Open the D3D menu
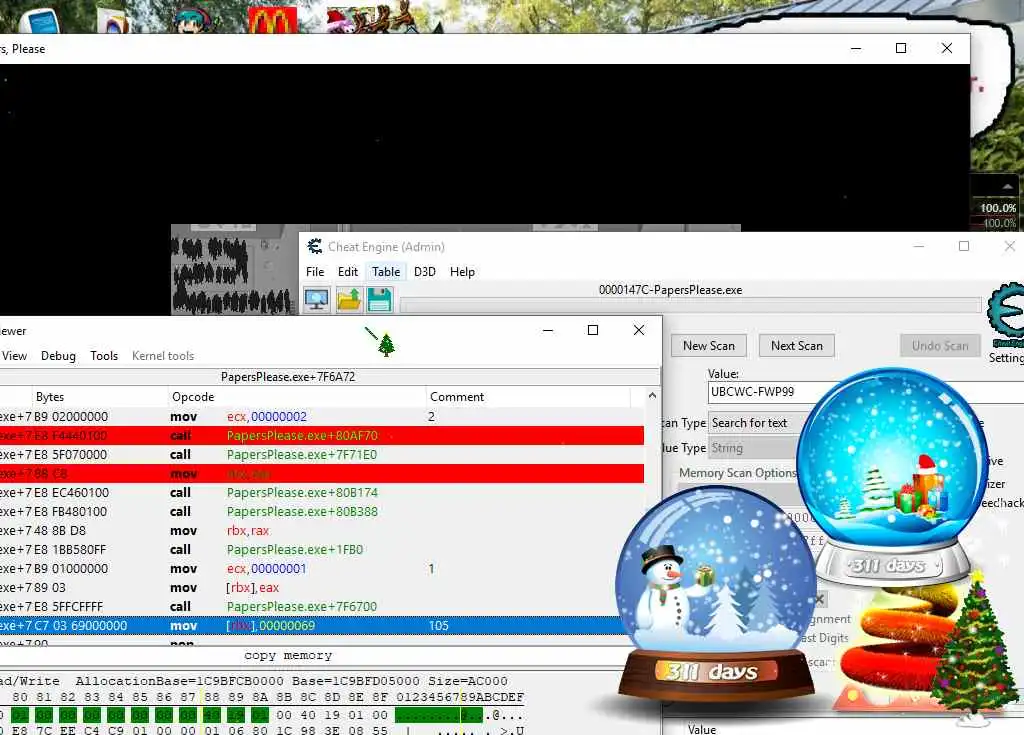Viewport: 1024px width, 735px height. (x=424, y=272)
